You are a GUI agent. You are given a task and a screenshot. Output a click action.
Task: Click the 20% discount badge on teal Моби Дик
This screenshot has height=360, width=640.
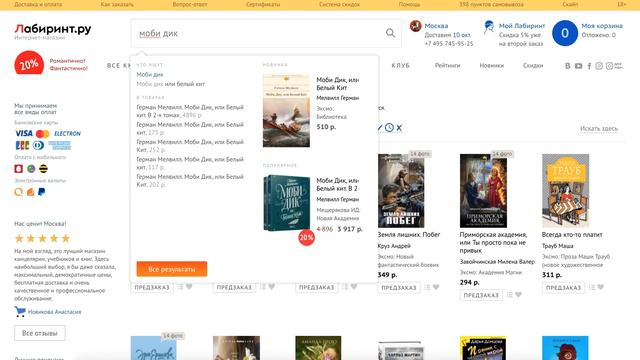306,238
